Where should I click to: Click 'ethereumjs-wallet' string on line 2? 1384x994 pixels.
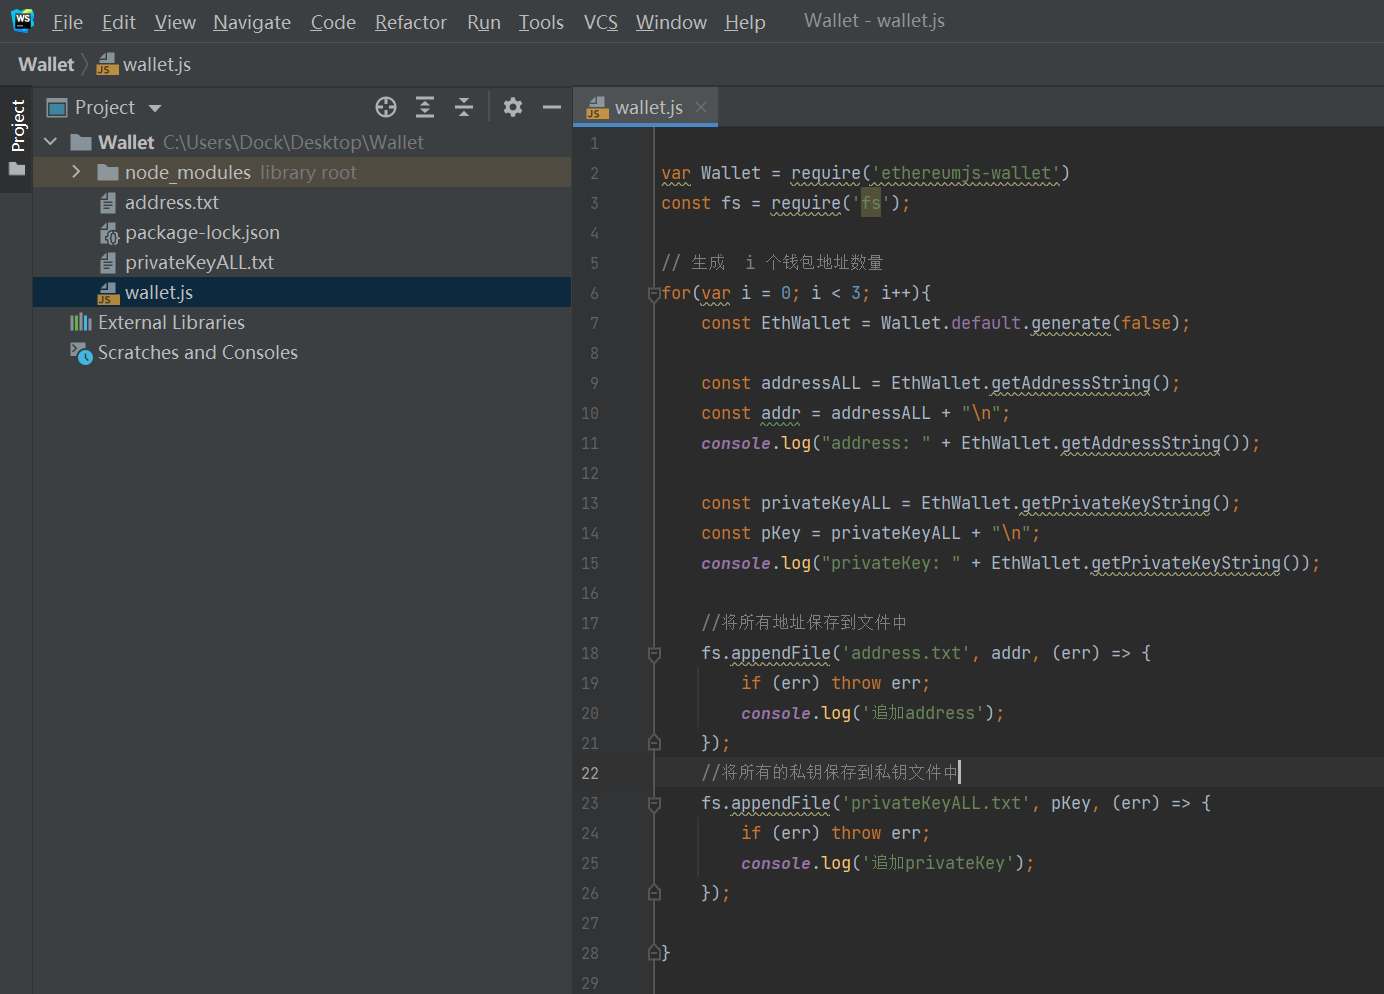(x=965, y=173)
